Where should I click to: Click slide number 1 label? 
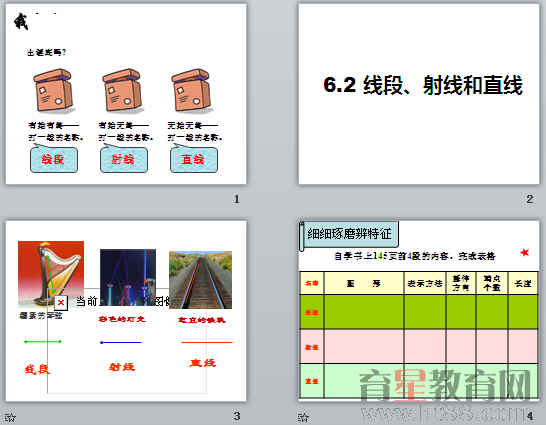click(x=236, y=199)
